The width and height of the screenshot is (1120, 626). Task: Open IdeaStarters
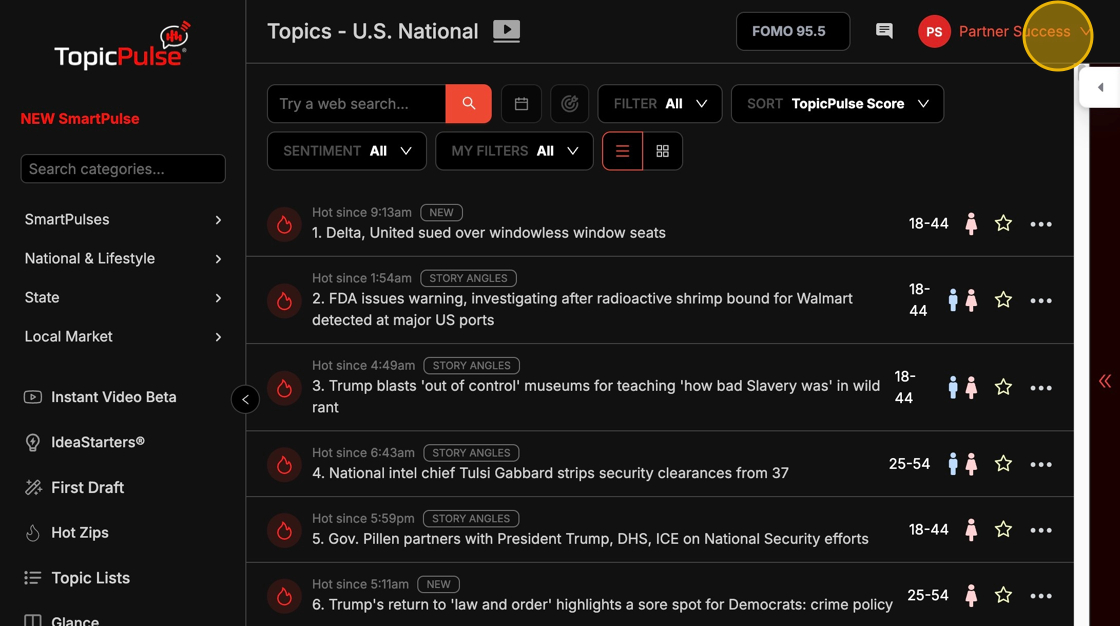coord(84,442)
